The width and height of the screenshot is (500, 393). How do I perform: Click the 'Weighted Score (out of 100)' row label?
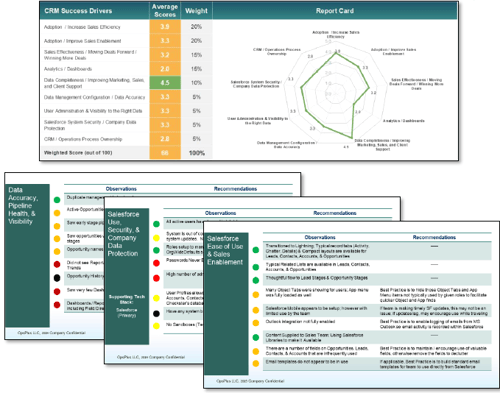(78, 153)
